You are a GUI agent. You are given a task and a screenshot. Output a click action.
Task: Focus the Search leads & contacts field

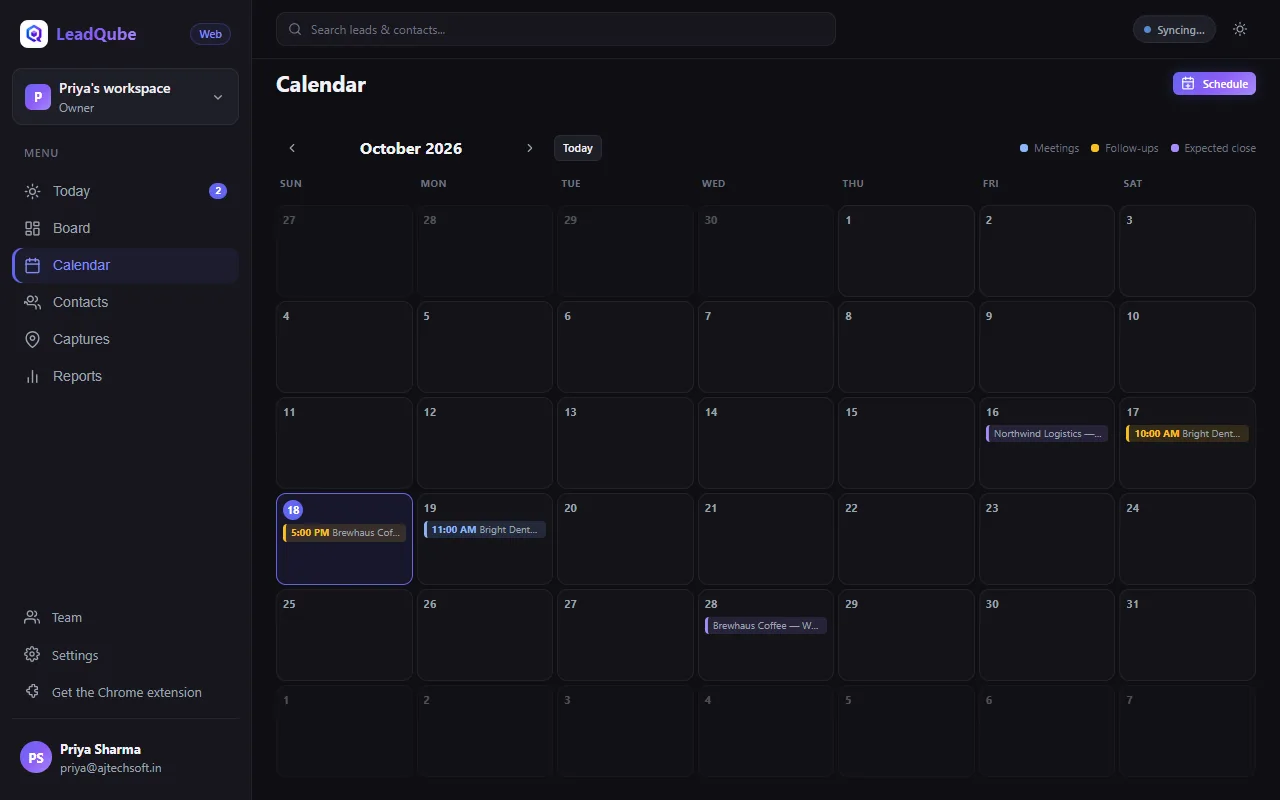click(x=556, y=29)
